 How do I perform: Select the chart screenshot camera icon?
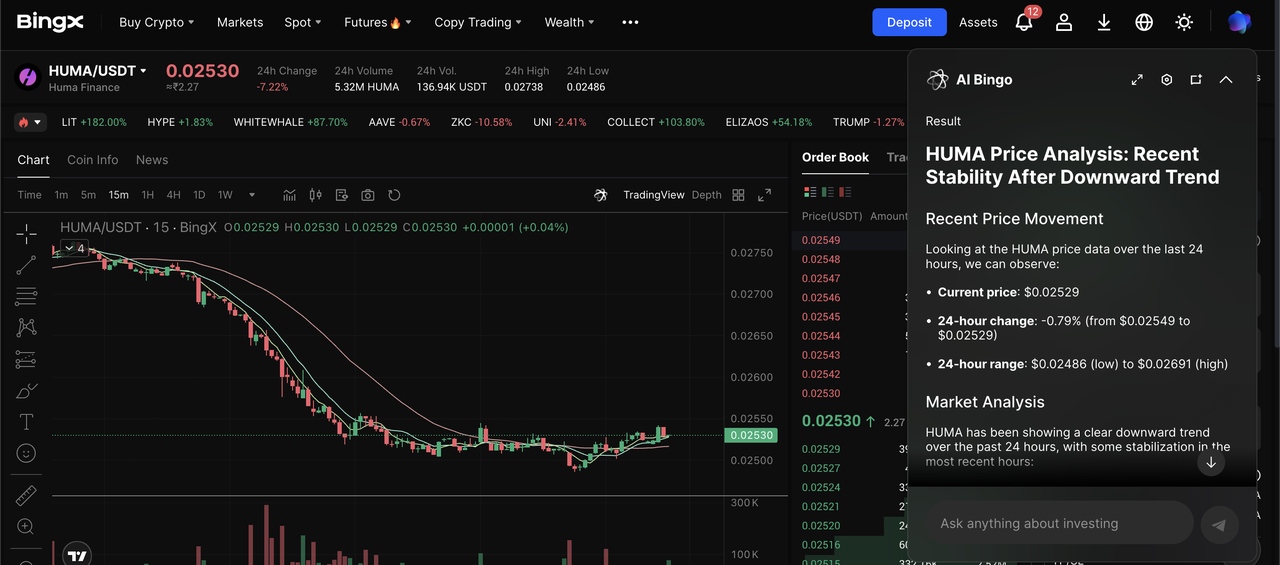(x=368, y=195)
